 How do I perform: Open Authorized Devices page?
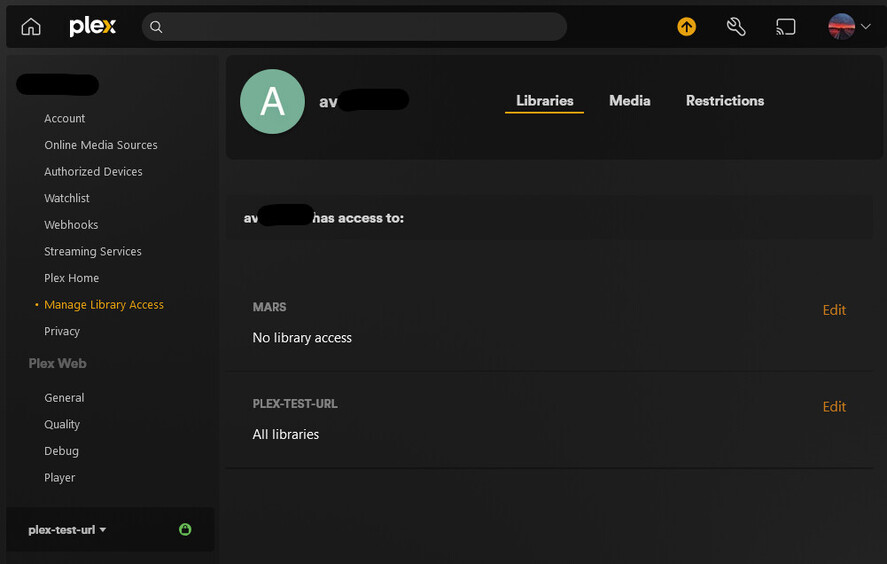[93, 171]
